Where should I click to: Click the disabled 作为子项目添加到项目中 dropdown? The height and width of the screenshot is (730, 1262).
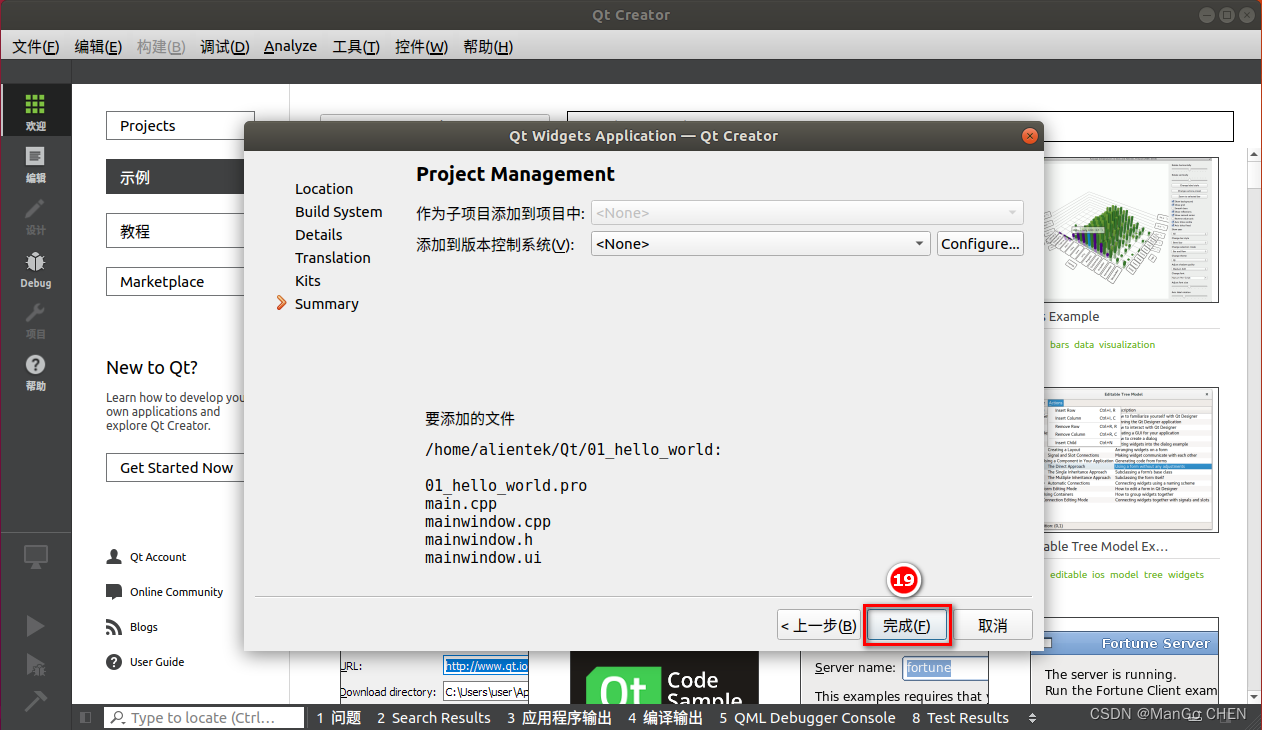coord(807,213)
